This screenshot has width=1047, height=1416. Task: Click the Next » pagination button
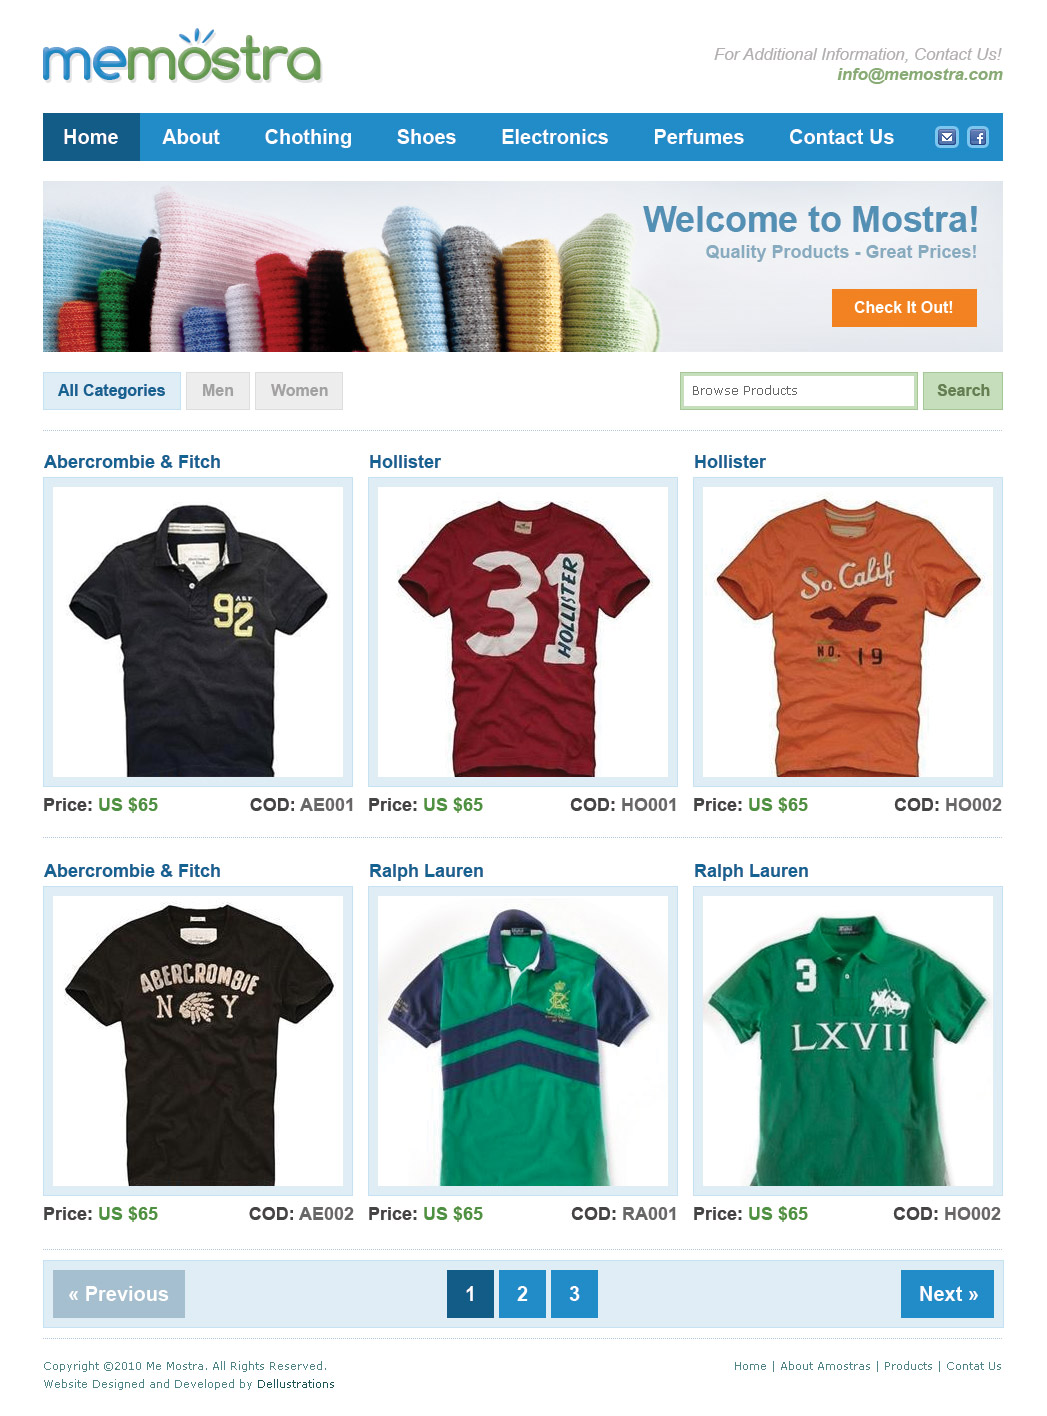(947, 1294)
